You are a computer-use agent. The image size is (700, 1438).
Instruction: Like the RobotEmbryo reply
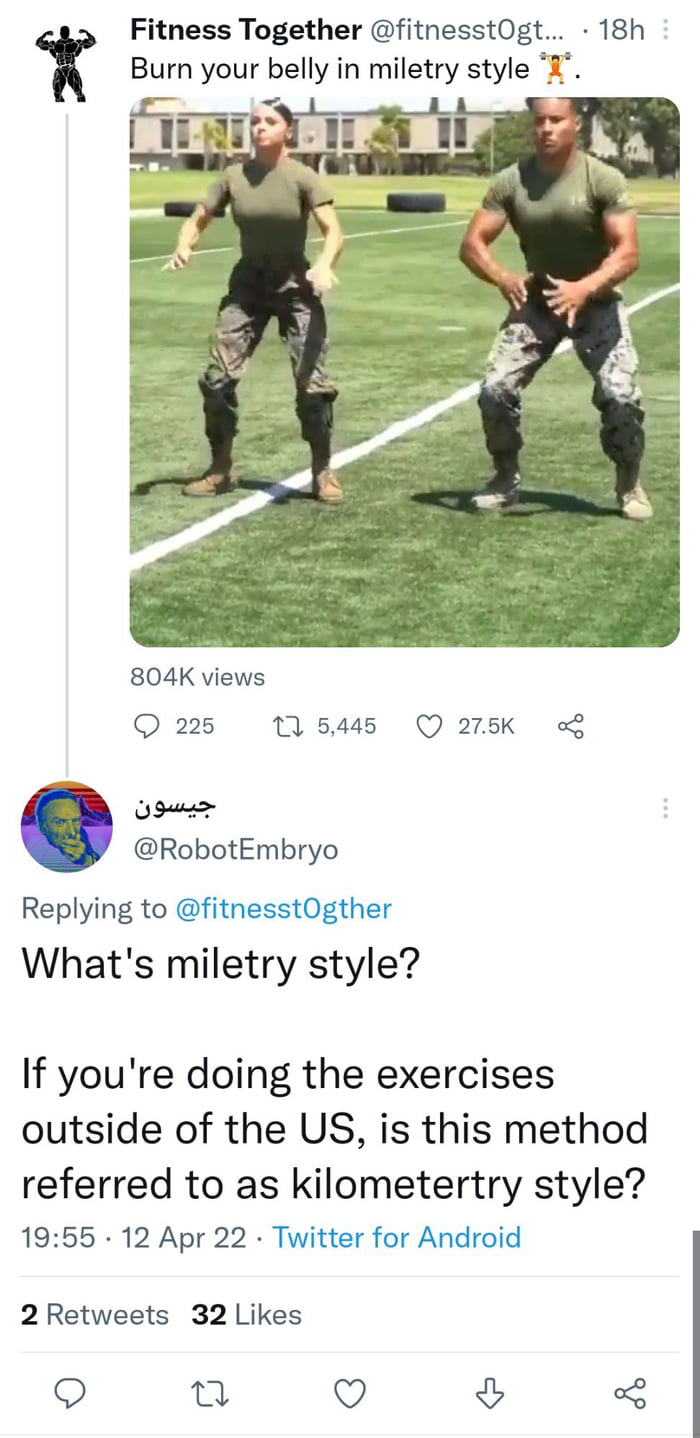point(349,1392)
